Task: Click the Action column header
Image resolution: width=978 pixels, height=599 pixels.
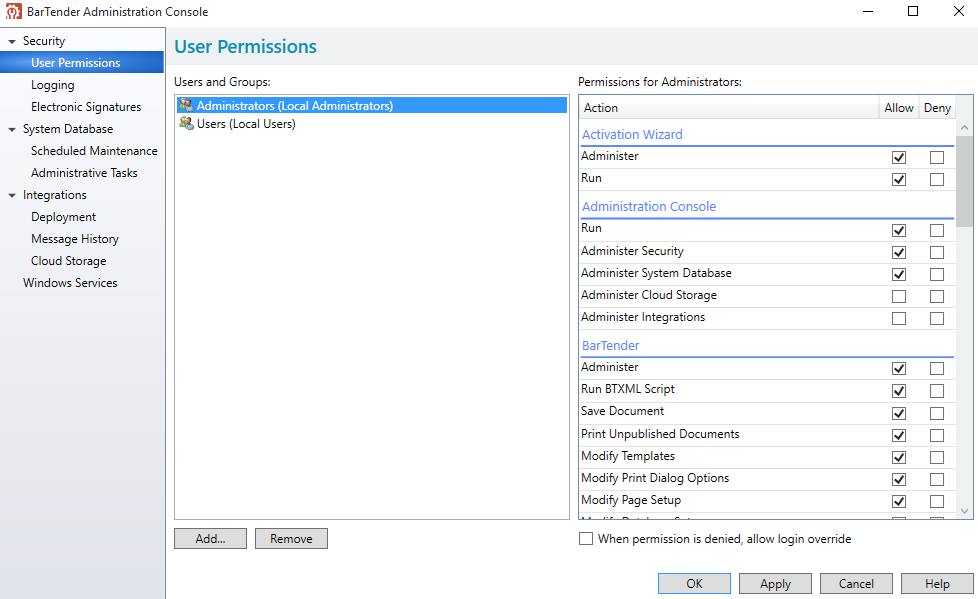Action: pos(729,107)
